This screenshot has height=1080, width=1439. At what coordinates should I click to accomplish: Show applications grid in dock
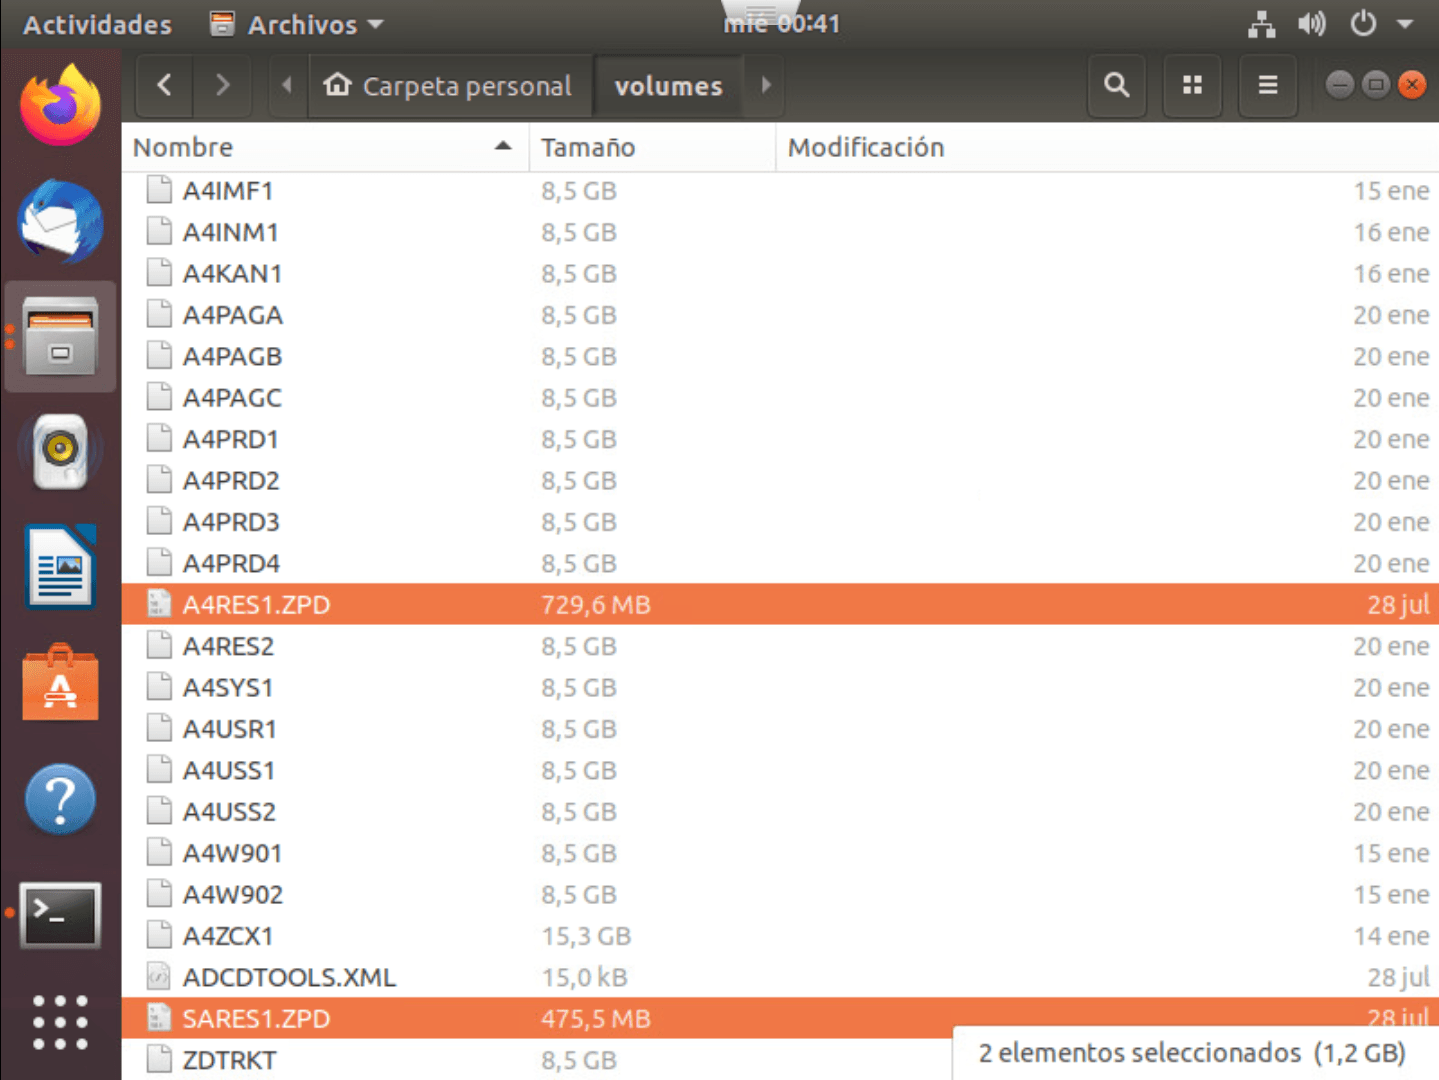click(x=60, y=1022)
